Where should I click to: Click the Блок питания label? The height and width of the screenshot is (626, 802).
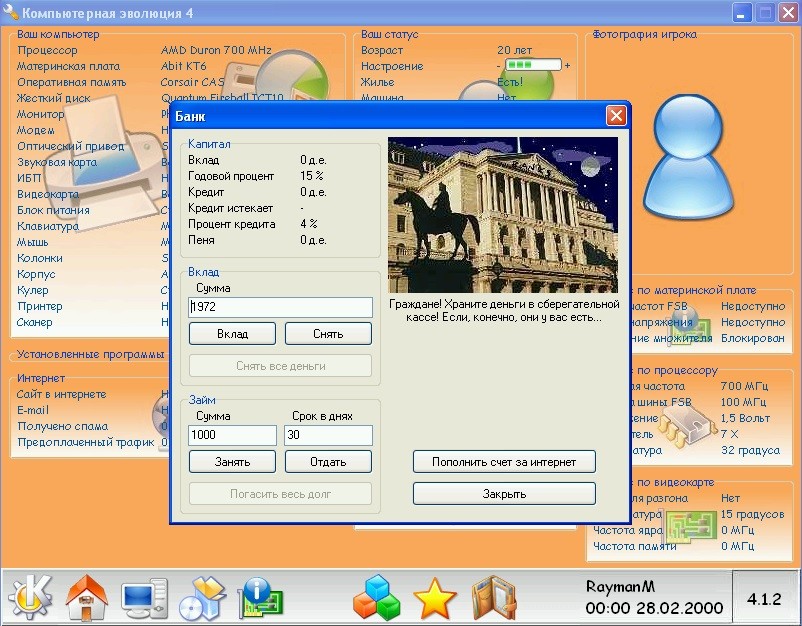point(53,210)
